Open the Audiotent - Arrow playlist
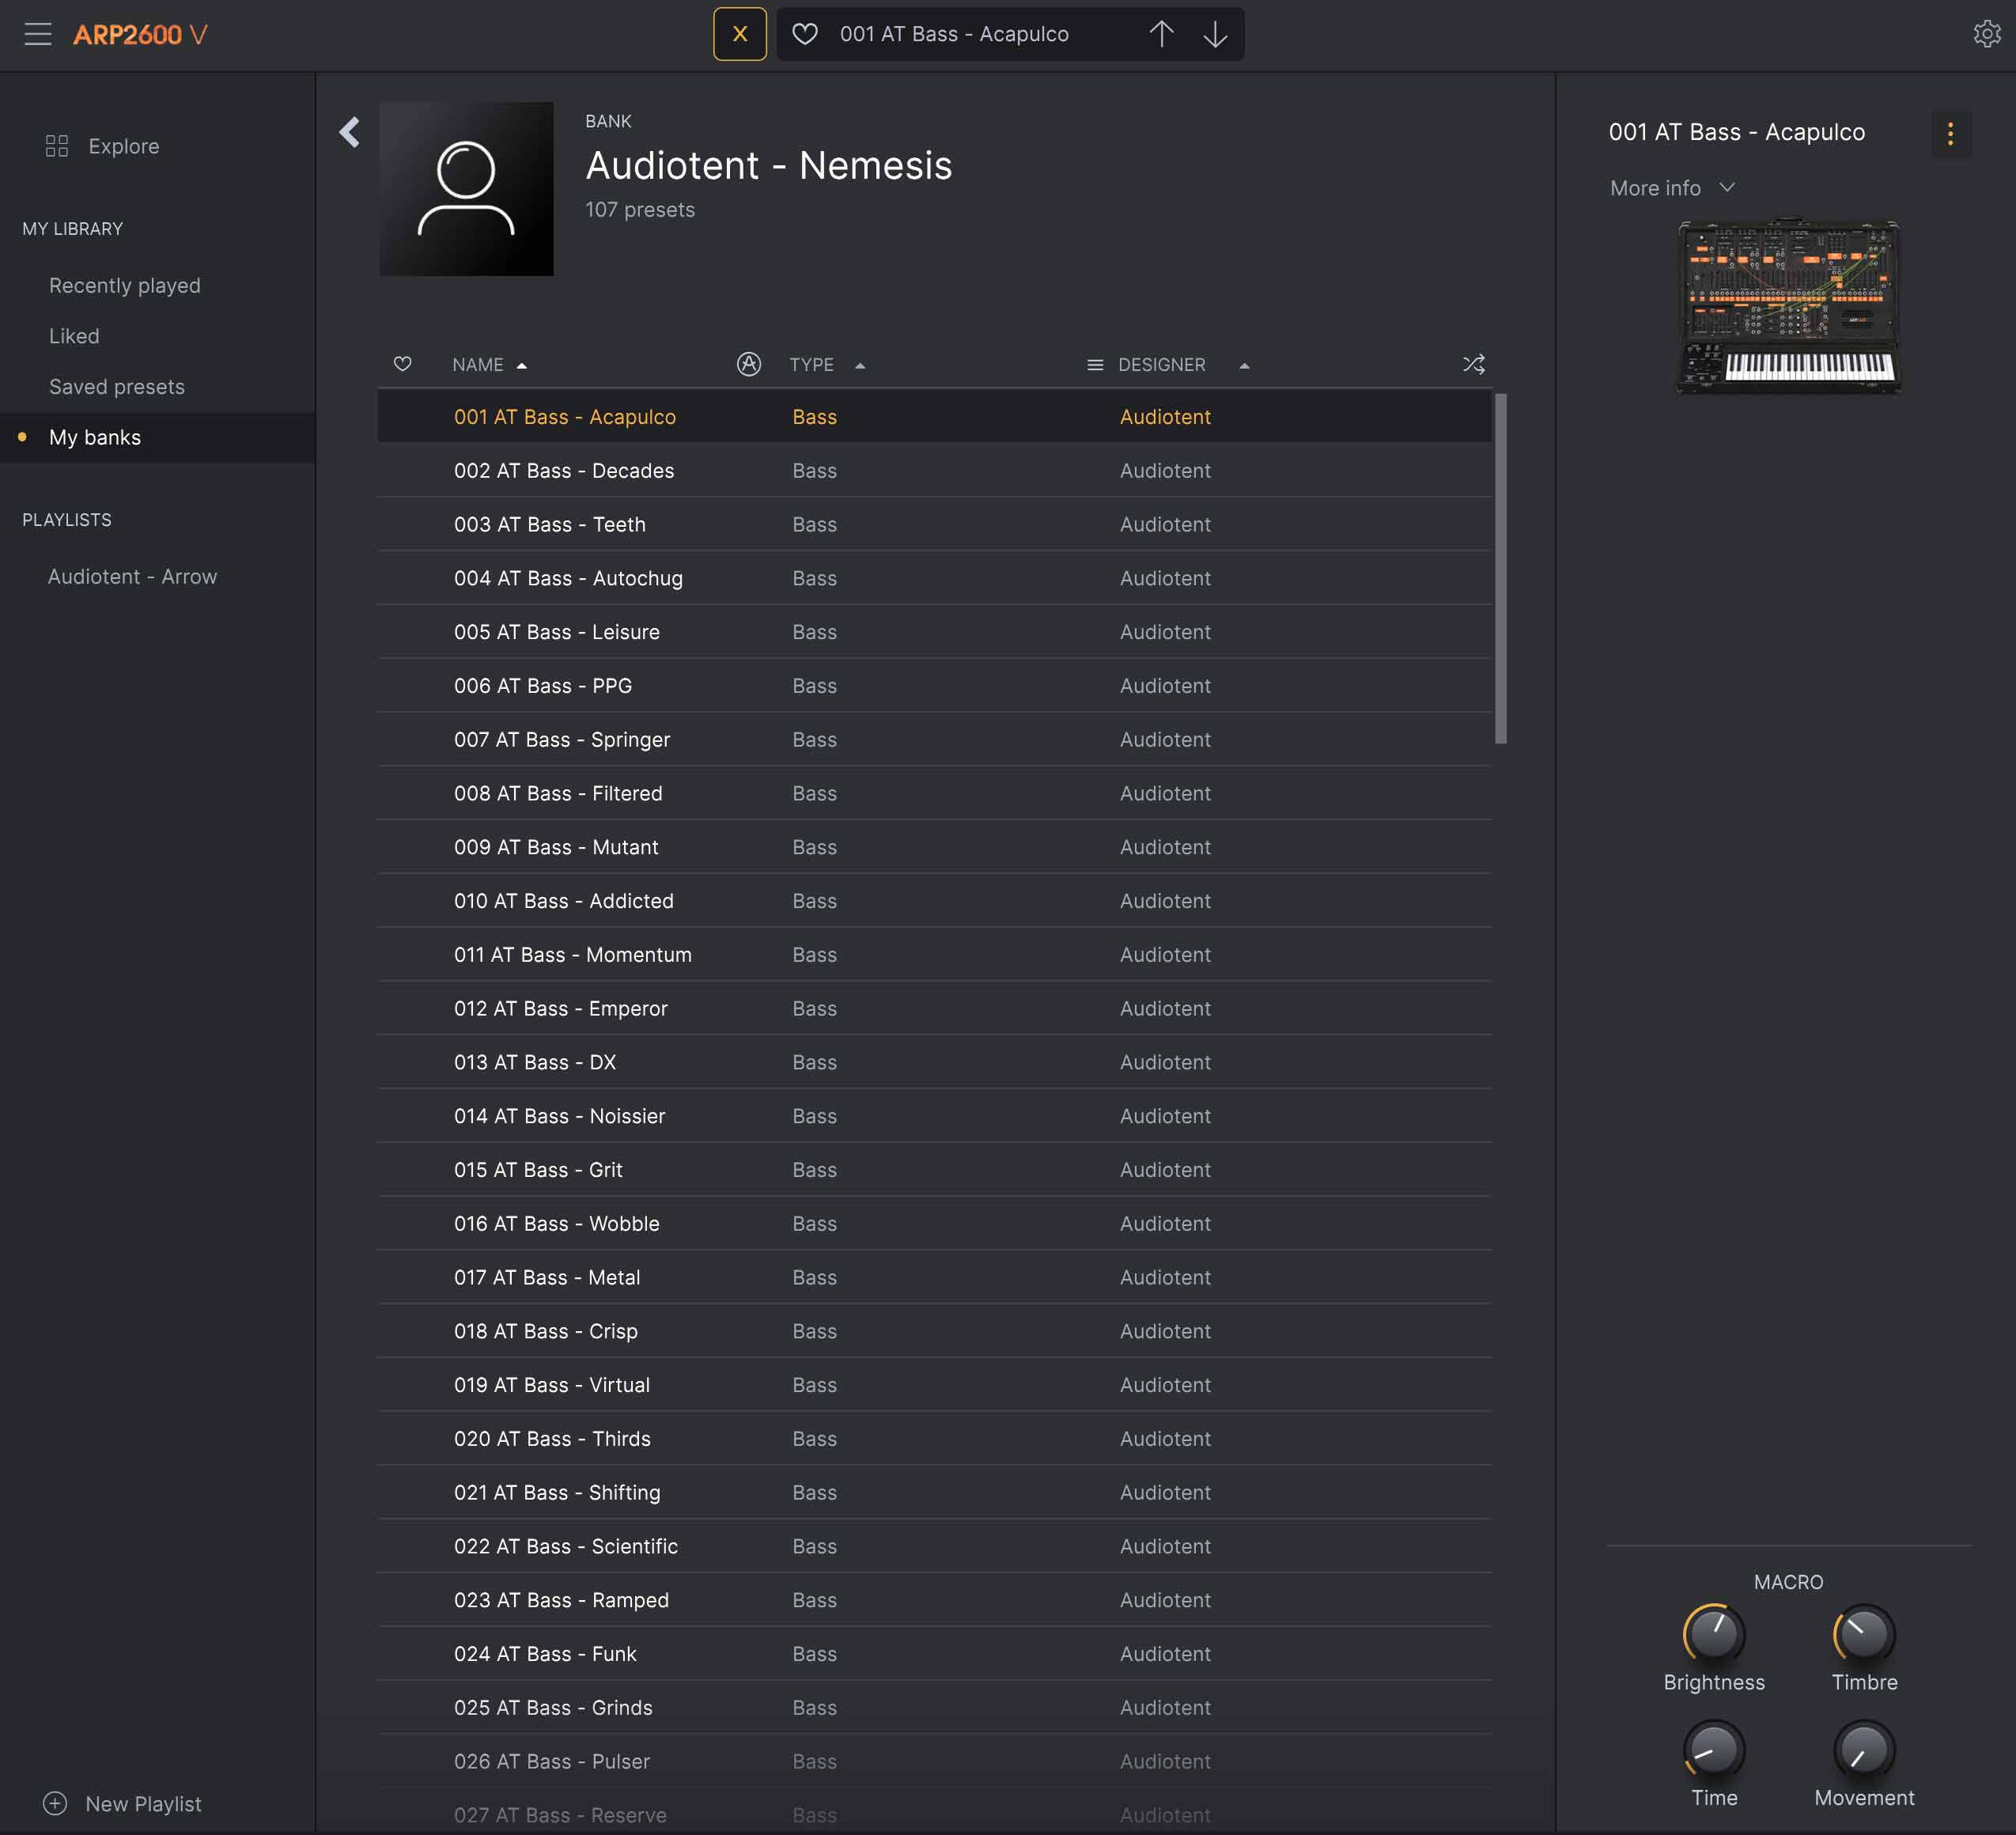Image resolution: width=2016 pixels, height=1835 pixels. coord(132,576)
